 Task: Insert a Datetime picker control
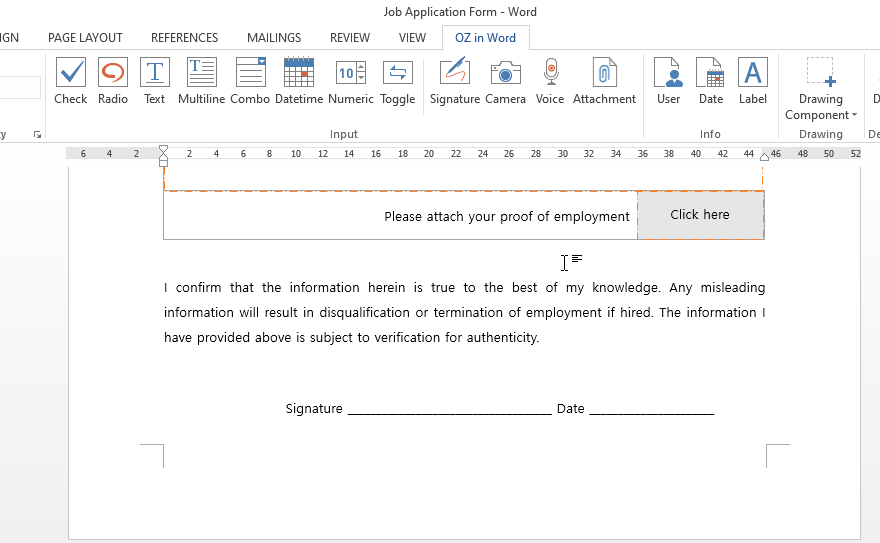click(x=299, y=81)
